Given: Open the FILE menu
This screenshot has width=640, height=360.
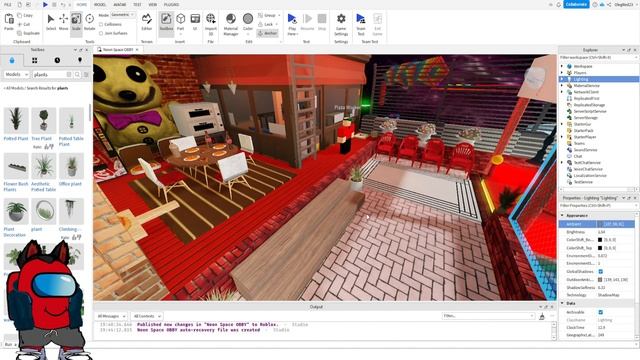Looking at the screenshot, I should [x=8, y=4].
